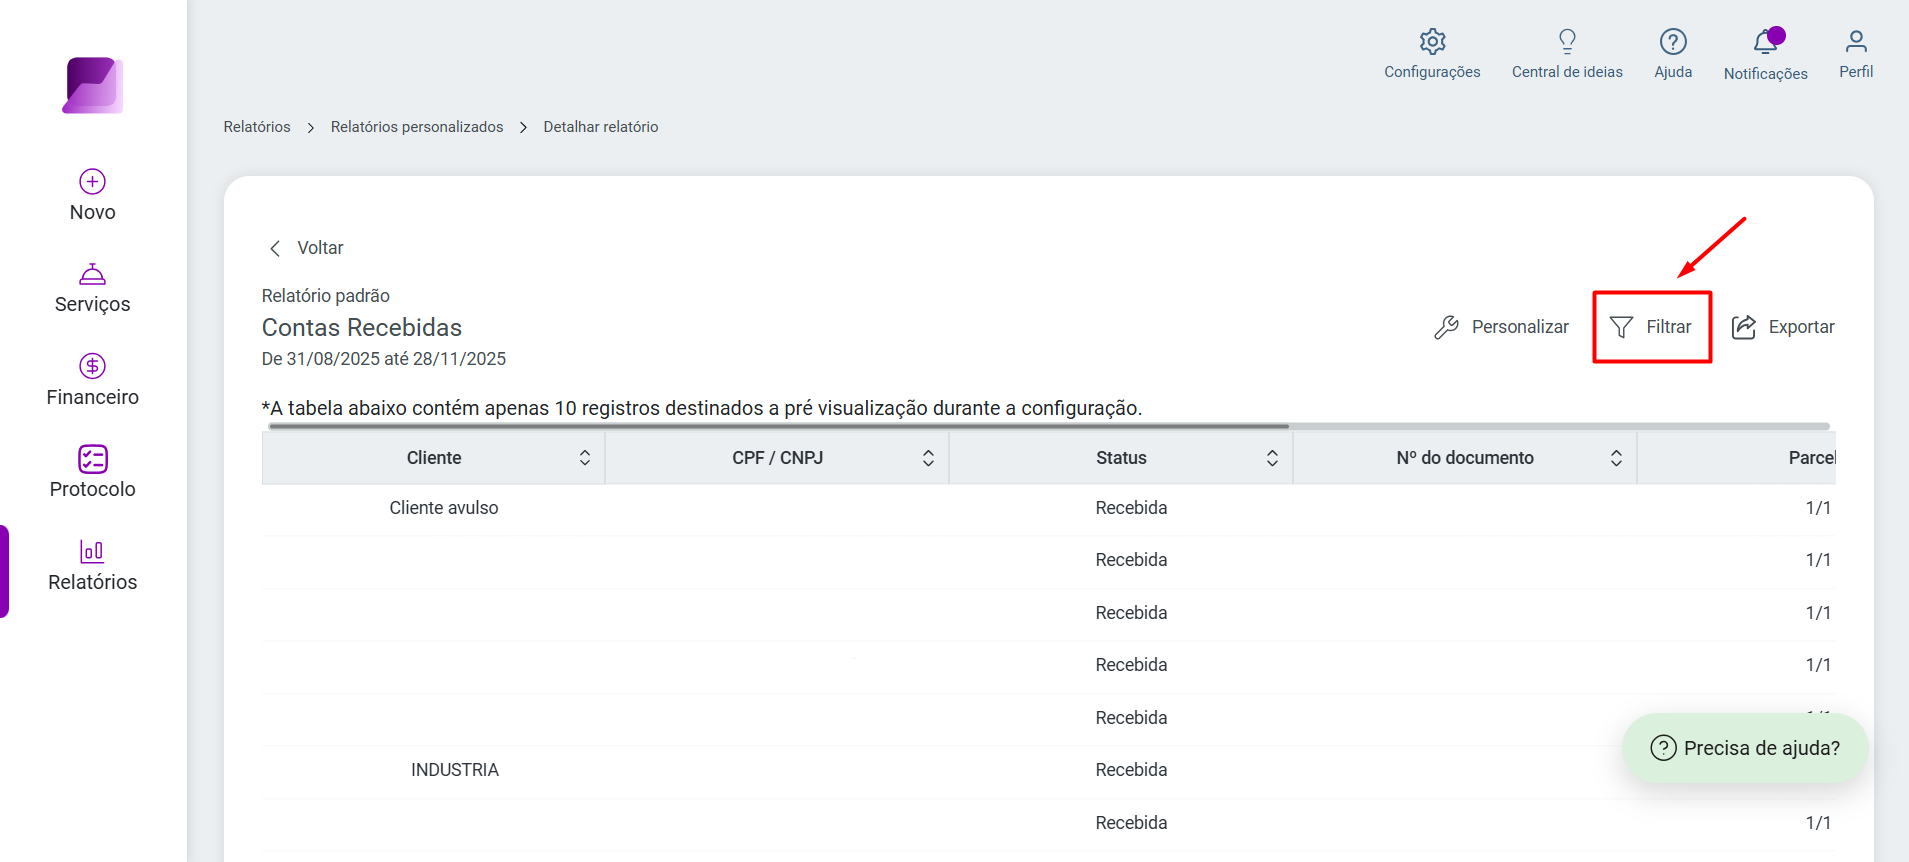Go to the Relatórios sidebar label
1909x862 pixels.
(93, 582)
